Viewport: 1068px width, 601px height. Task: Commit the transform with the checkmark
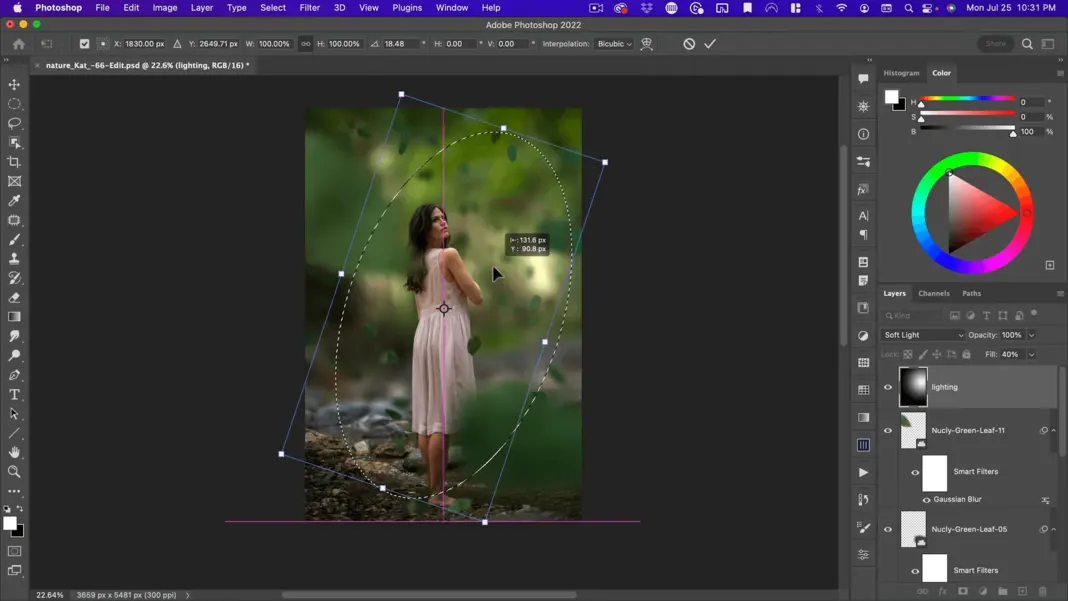(710, 44)
